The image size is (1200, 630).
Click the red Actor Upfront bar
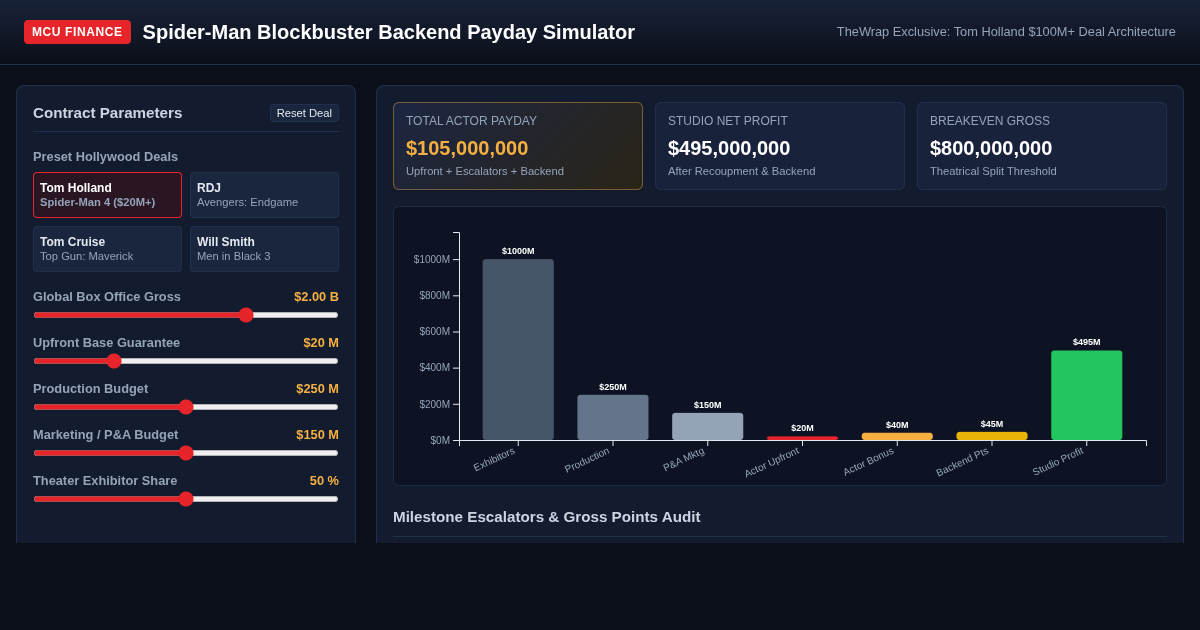coord(802,438)
